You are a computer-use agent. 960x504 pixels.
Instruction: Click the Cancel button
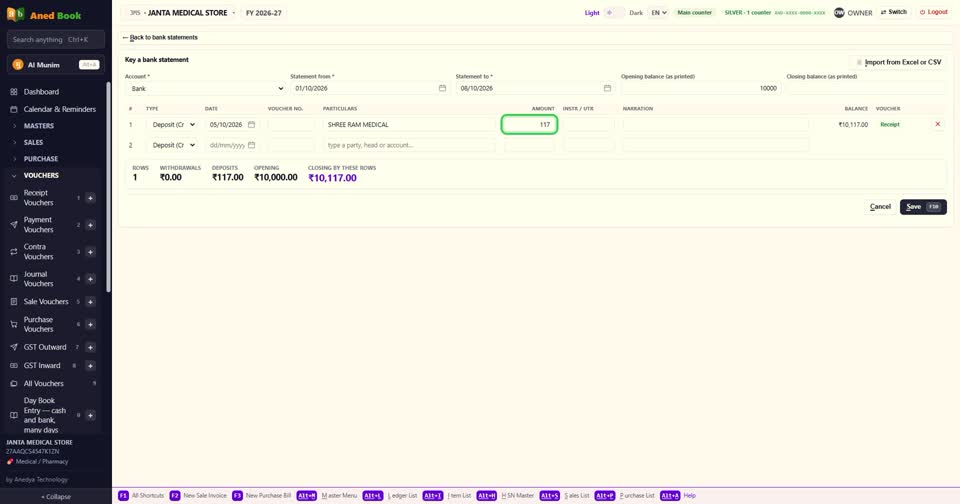[x=880, y=207]
